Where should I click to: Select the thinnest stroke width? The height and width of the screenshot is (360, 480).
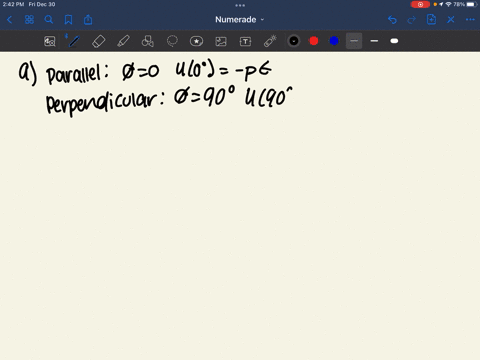(x=354, y=41)
